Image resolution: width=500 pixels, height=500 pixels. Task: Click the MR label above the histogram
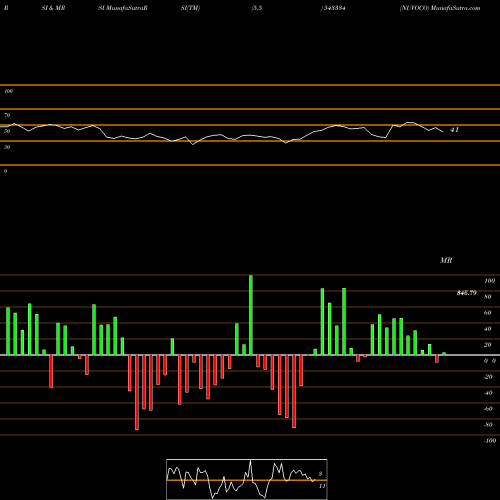[446, 260]
